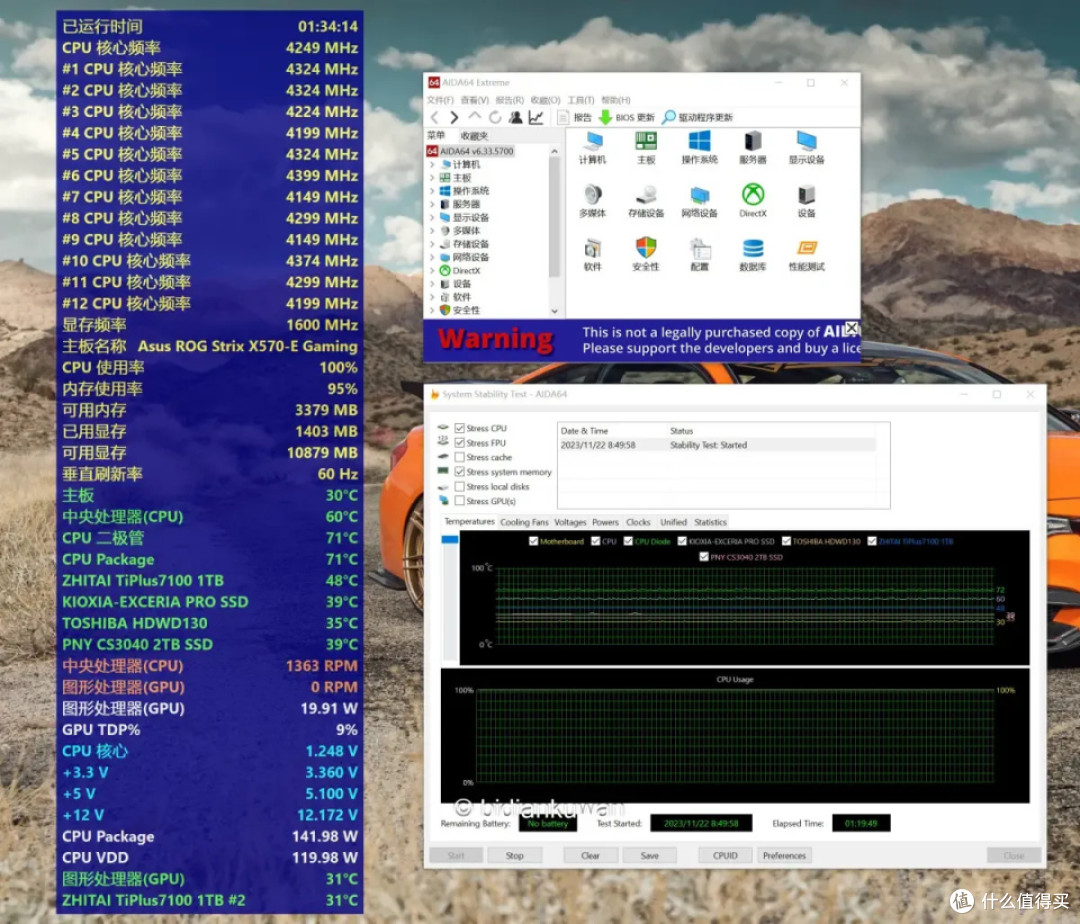Expand the 操作系统 tree node

pyautogui.click(x=432, y=191)
